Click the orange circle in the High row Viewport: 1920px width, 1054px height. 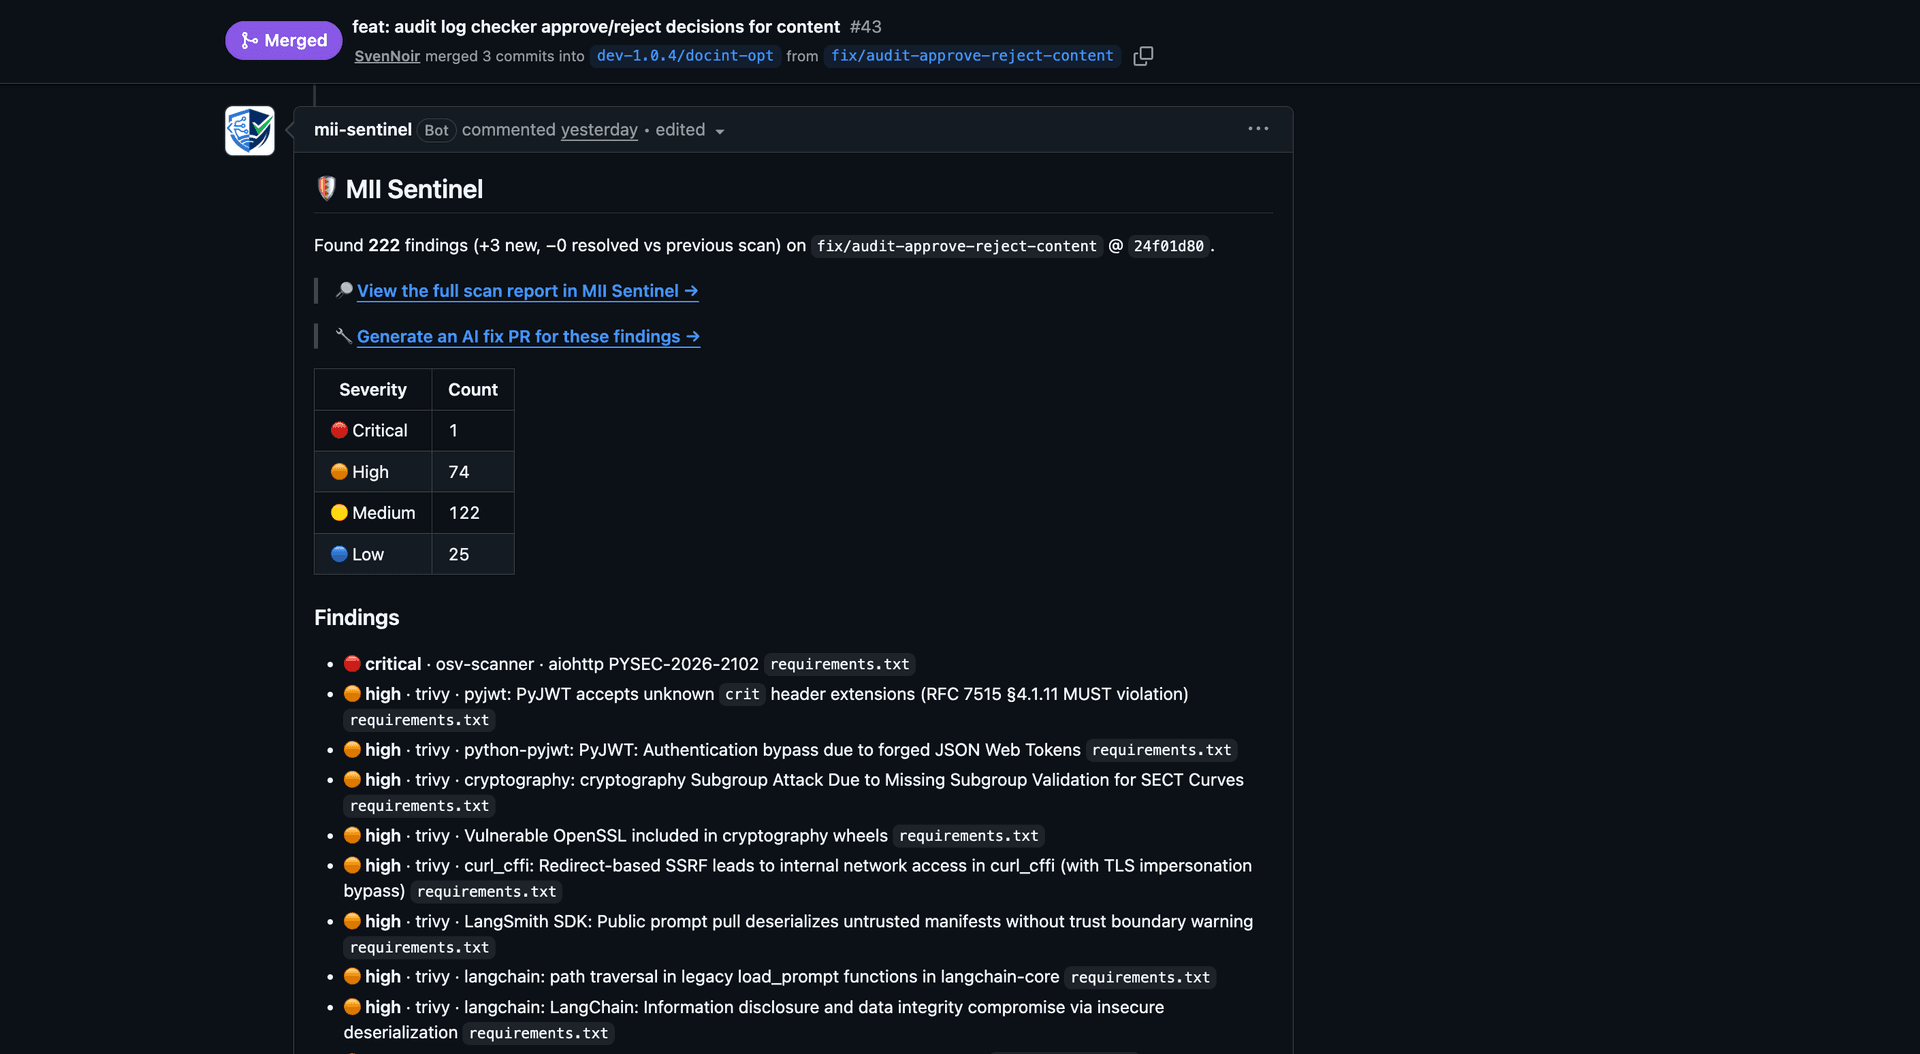[x=339, y=472]
